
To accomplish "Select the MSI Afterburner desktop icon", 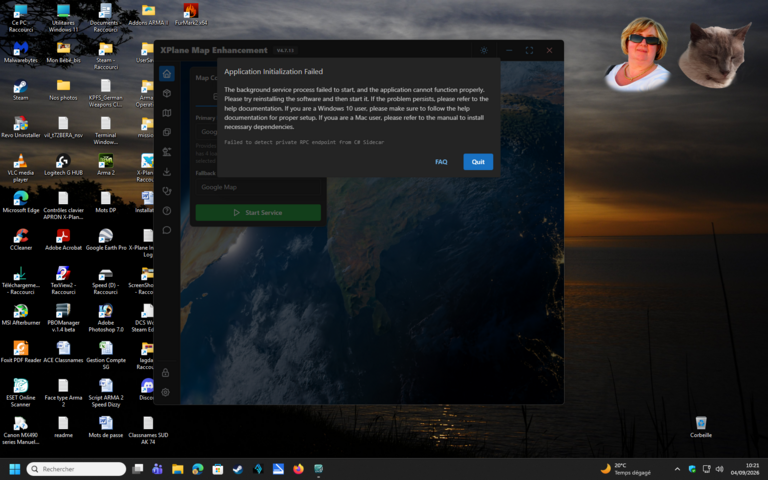I will (21, 315).
